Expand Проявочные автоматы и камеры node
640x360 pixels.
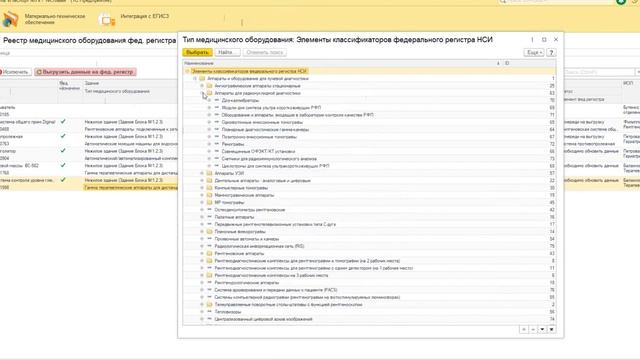coord(202,239)
